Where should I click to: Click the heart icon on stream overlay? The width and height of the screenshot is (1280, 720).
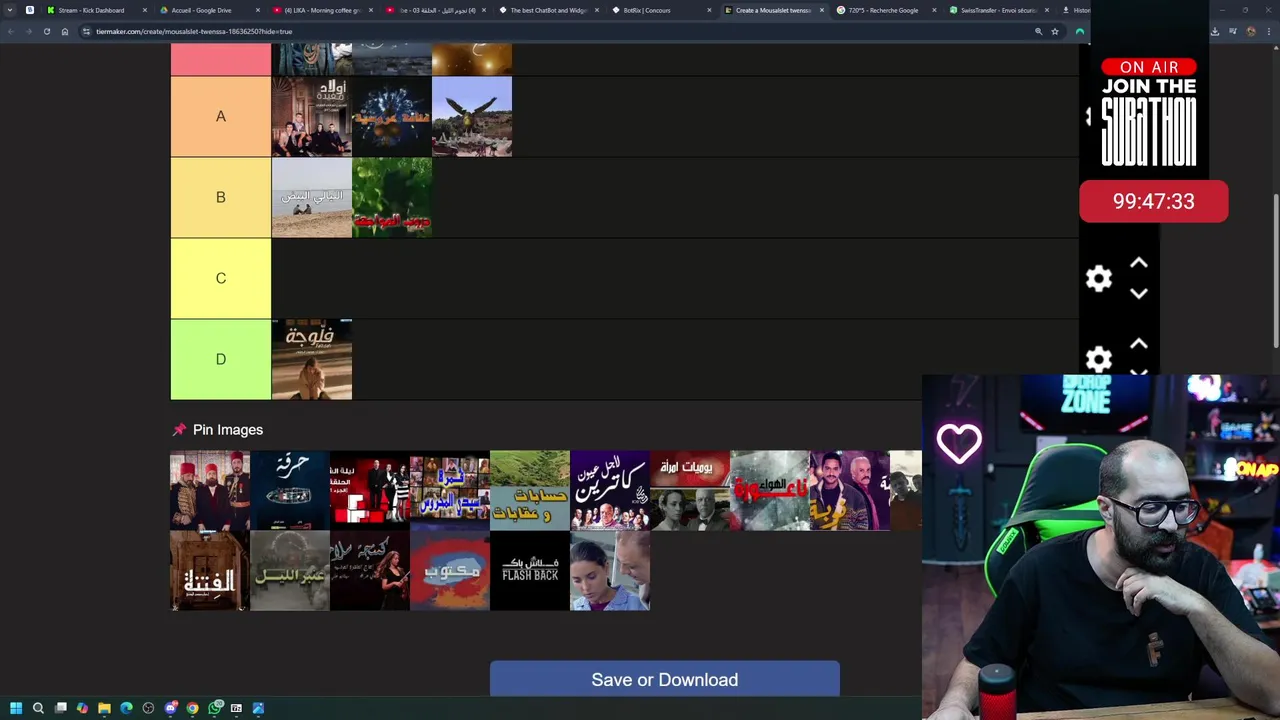point(959,444)
